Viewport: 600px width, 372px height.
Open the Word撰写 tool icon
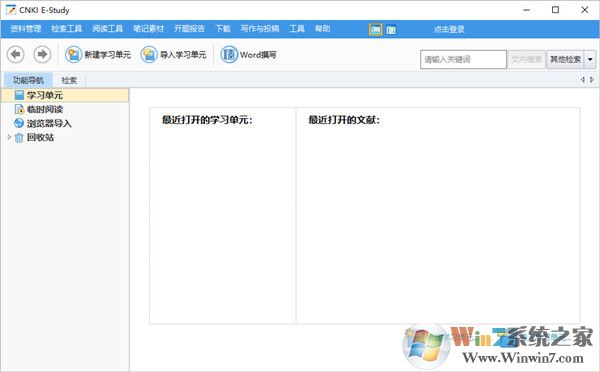tap(229, 55)
